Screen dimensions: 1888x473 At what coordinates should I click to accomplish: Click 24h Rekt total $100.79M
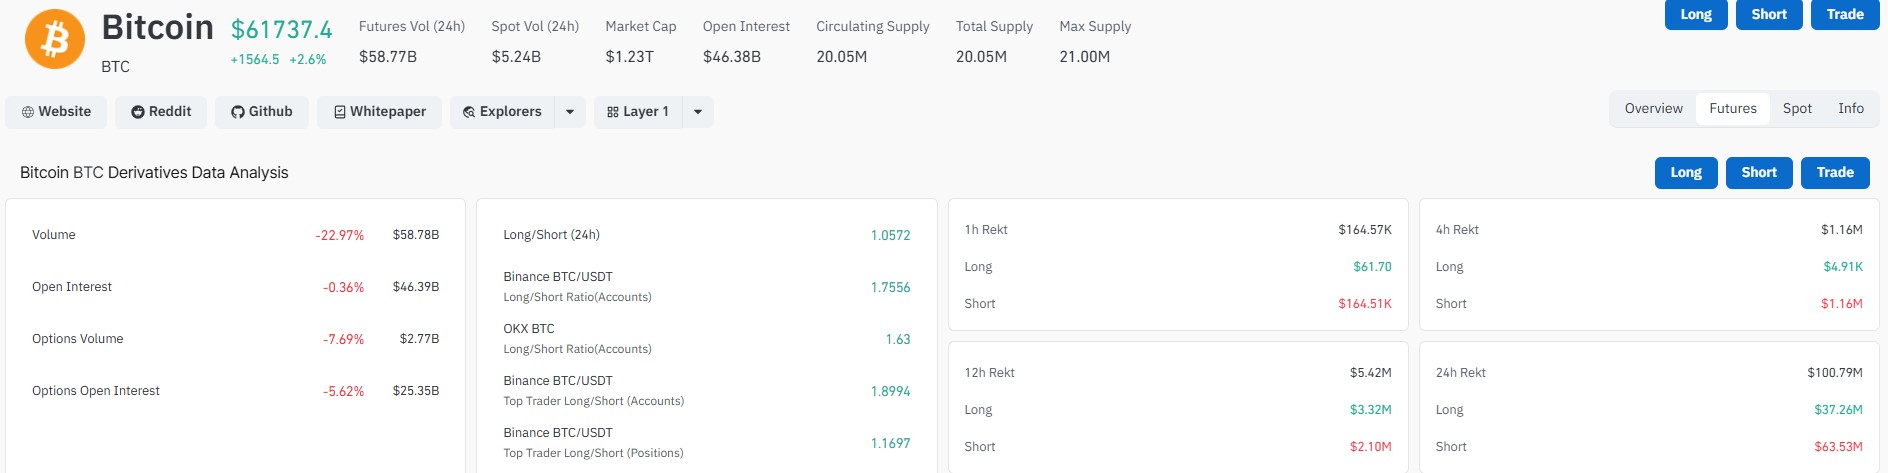1835,373
